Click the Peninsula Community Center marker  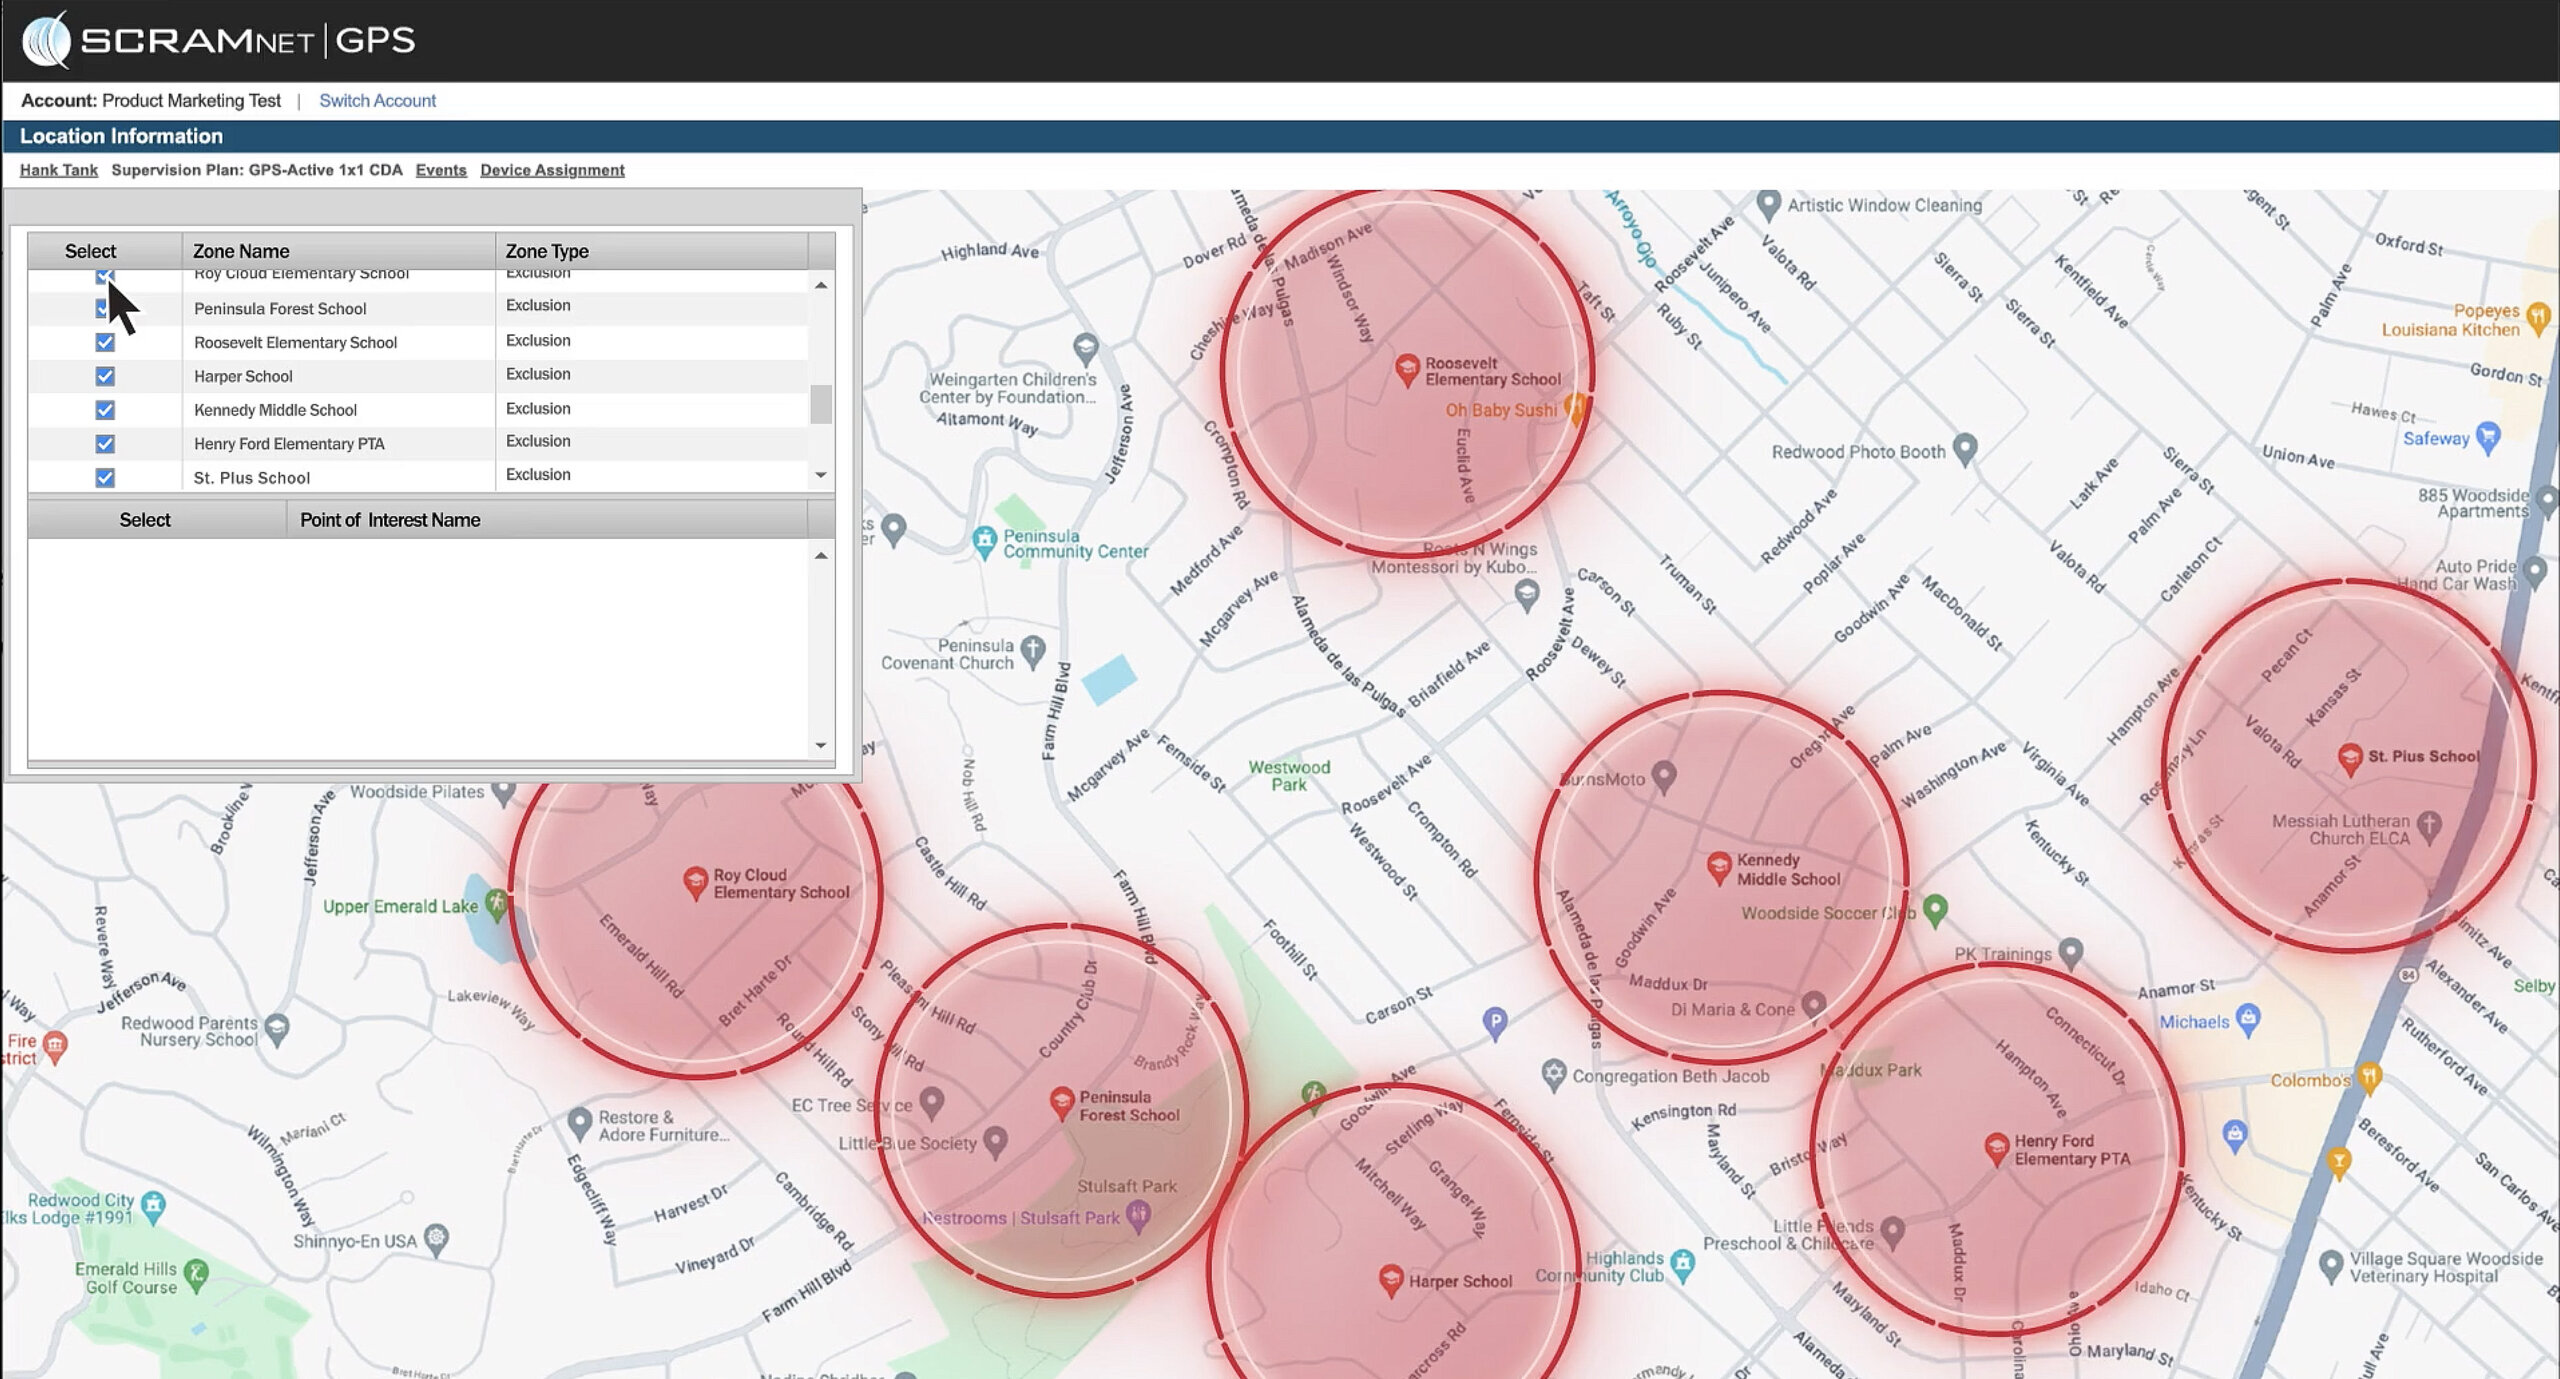(x=985, y=543)
